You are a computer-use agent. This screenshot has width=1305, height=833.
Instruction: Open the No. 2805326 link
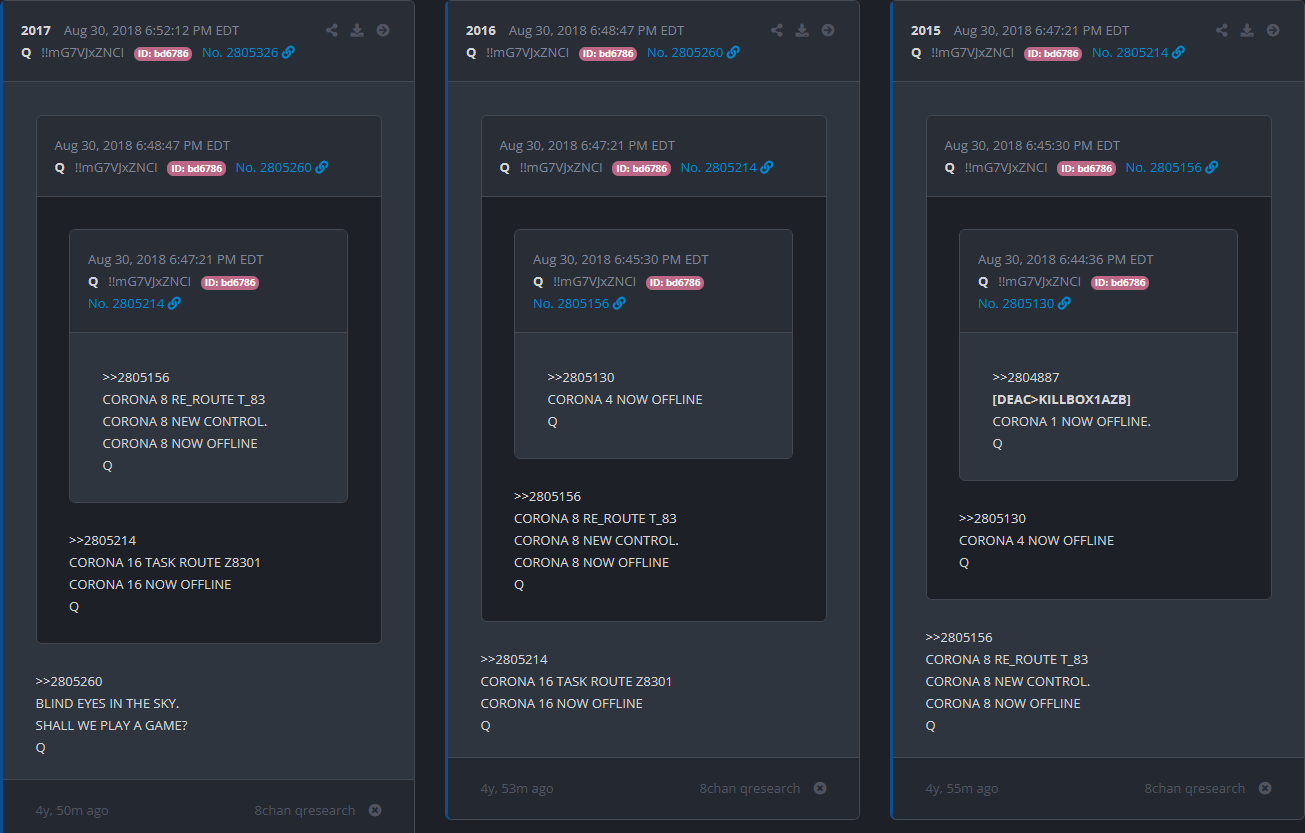point(248,52)
